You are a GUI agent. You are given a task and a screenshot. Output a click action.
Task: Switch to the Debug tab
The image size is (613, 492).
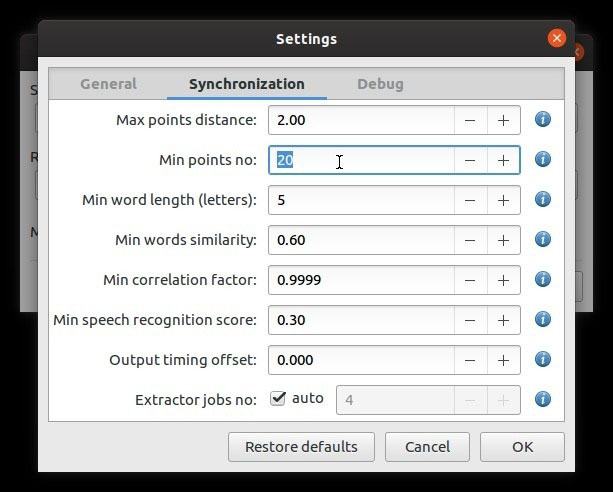[380, 84]
